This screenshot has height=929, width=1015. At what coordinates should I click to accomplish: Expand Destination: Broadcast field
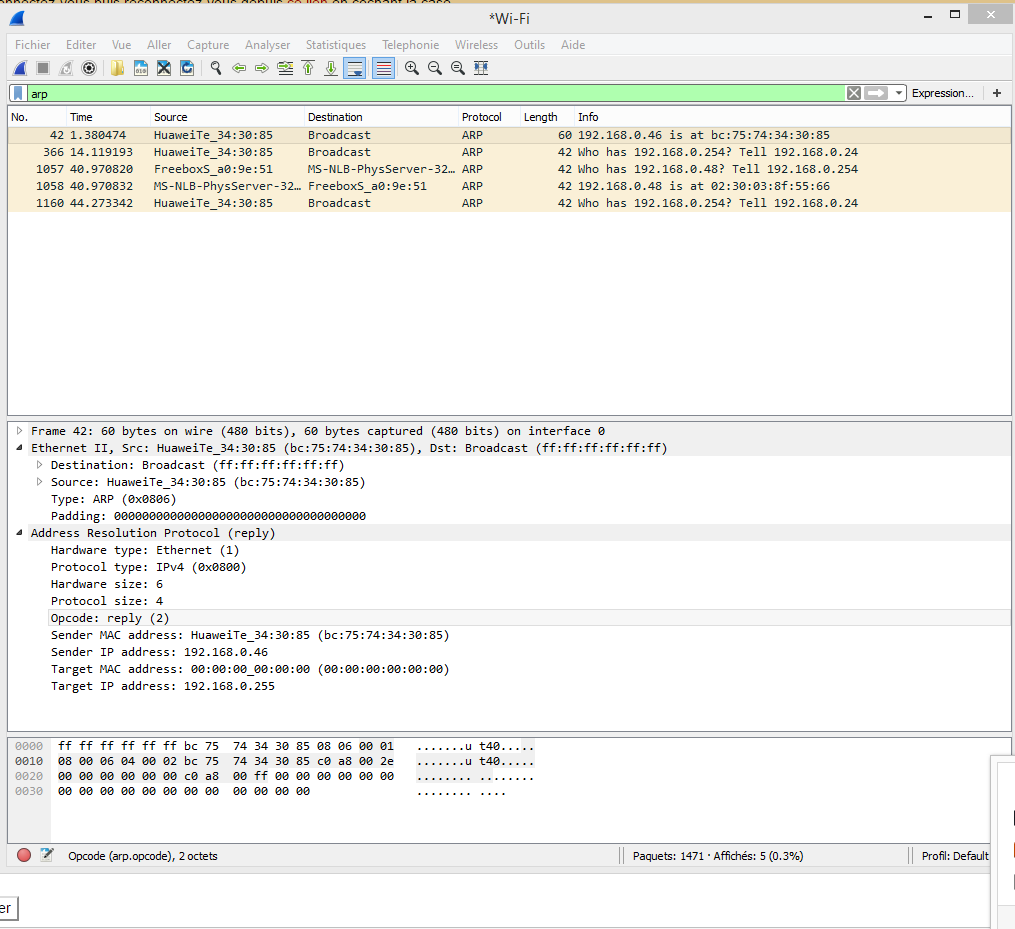[x=39, y=465]
